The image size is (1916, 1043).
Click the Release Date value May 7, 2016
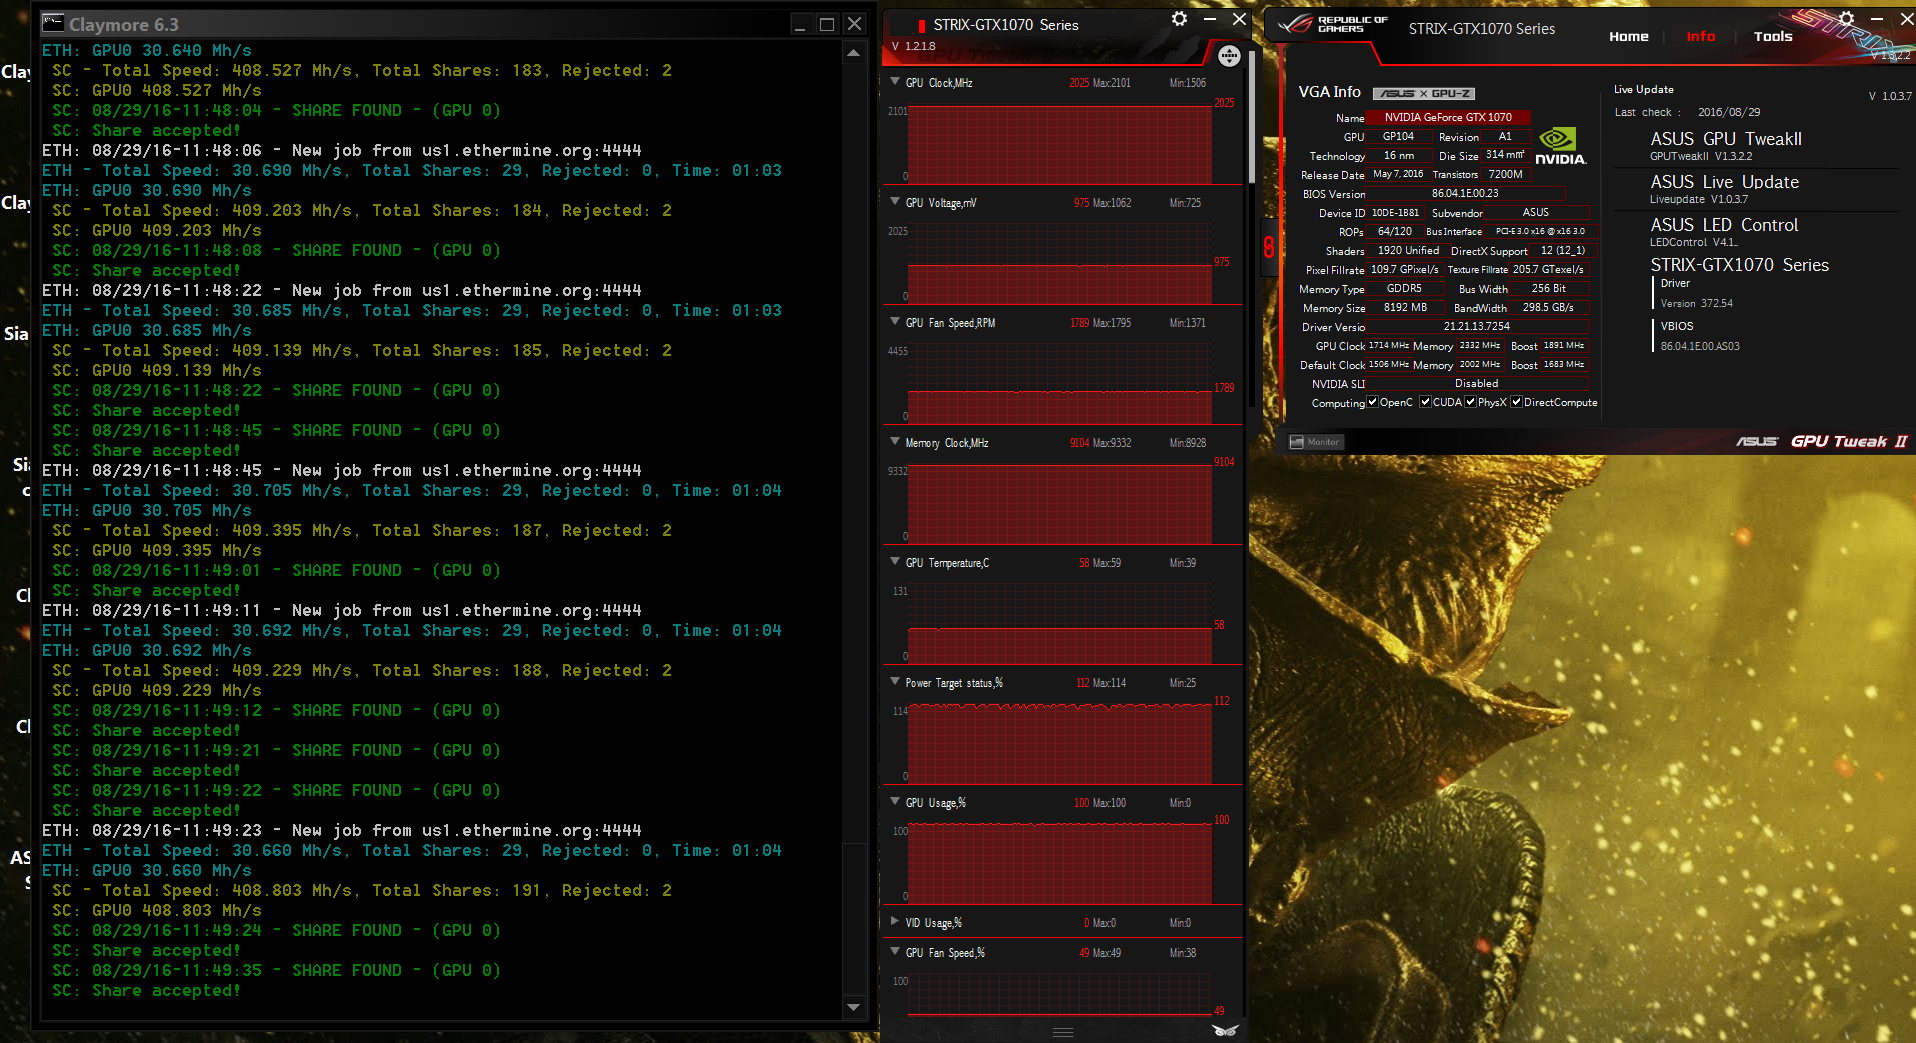coord(1398,174)
